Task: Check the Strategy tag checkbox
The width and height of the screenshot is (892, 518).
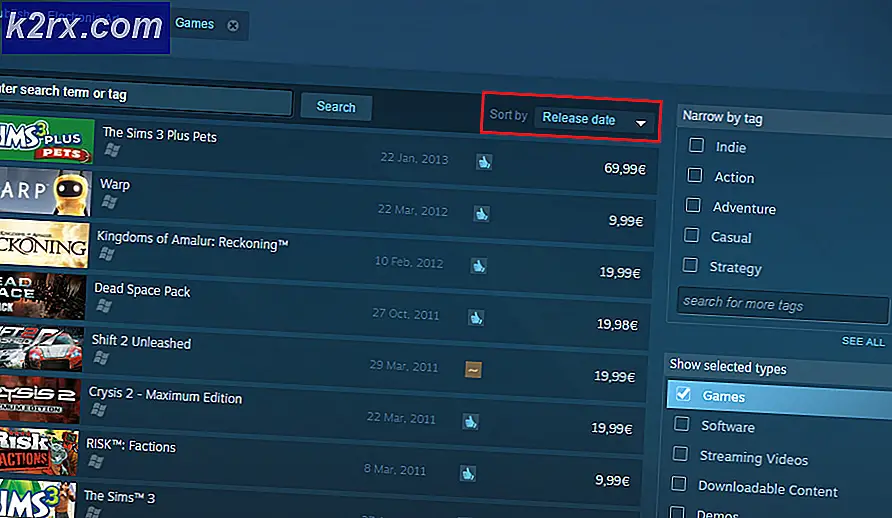Action: coord(690,264)
